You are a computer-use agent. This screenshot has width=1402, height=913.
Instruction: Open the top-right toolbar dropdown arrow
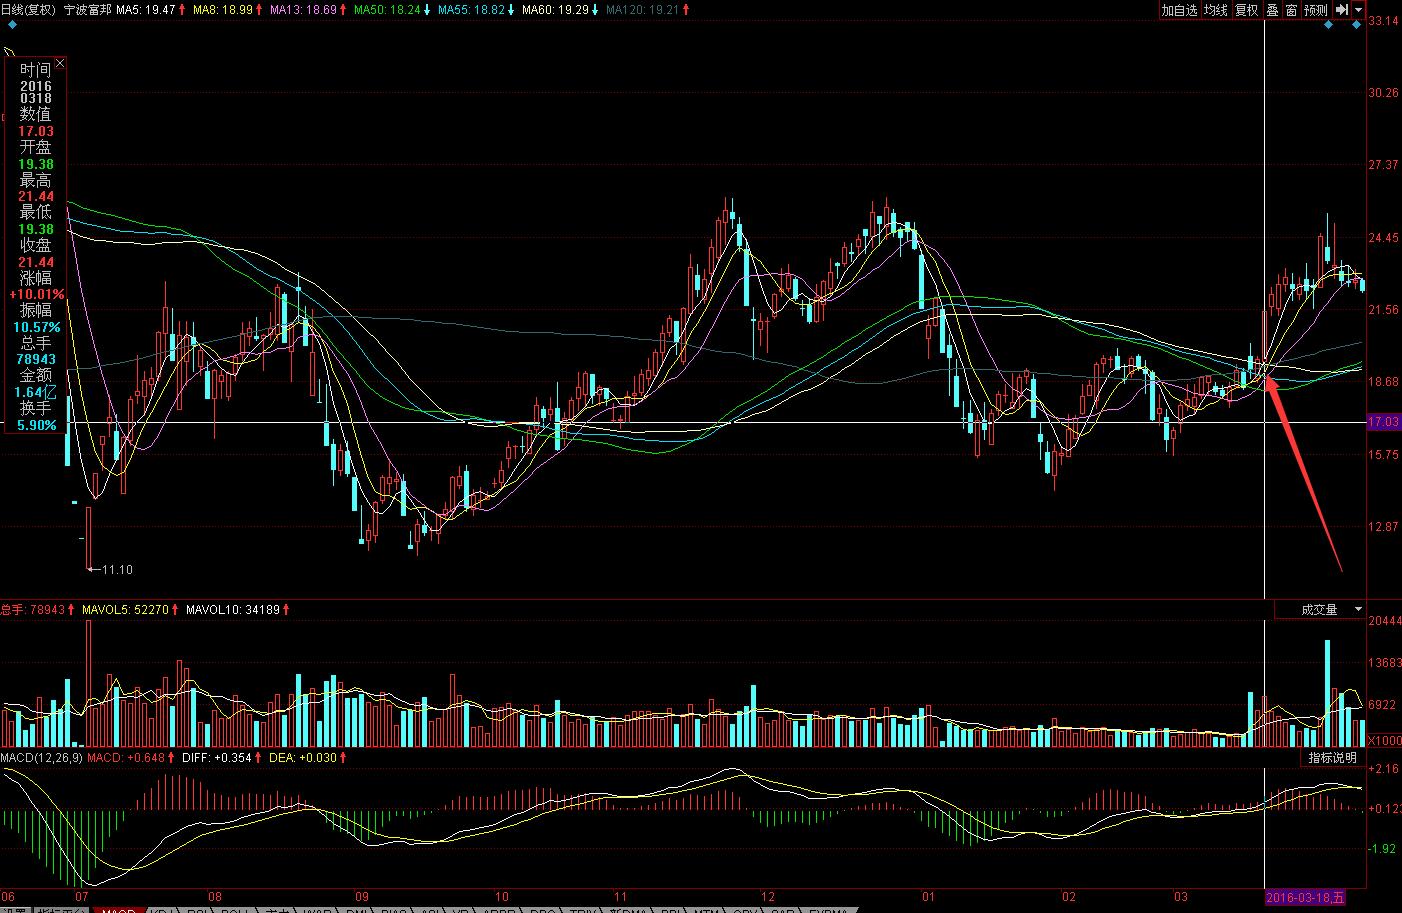coord(1359,10)
